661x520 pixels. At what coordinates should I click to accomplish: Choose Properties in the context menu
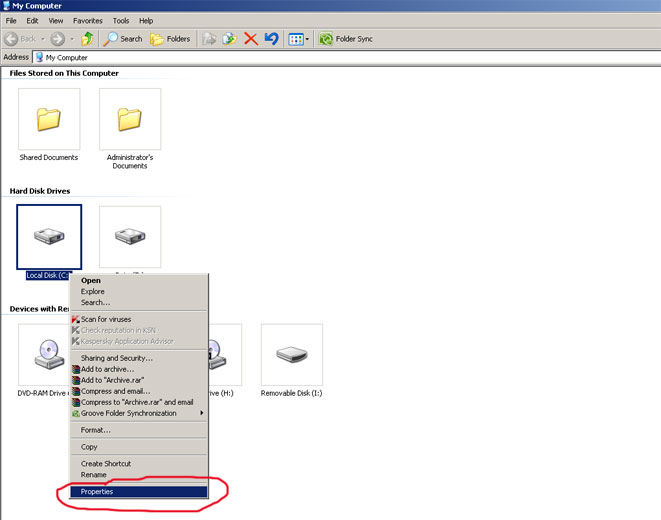(x=139, y=492)
